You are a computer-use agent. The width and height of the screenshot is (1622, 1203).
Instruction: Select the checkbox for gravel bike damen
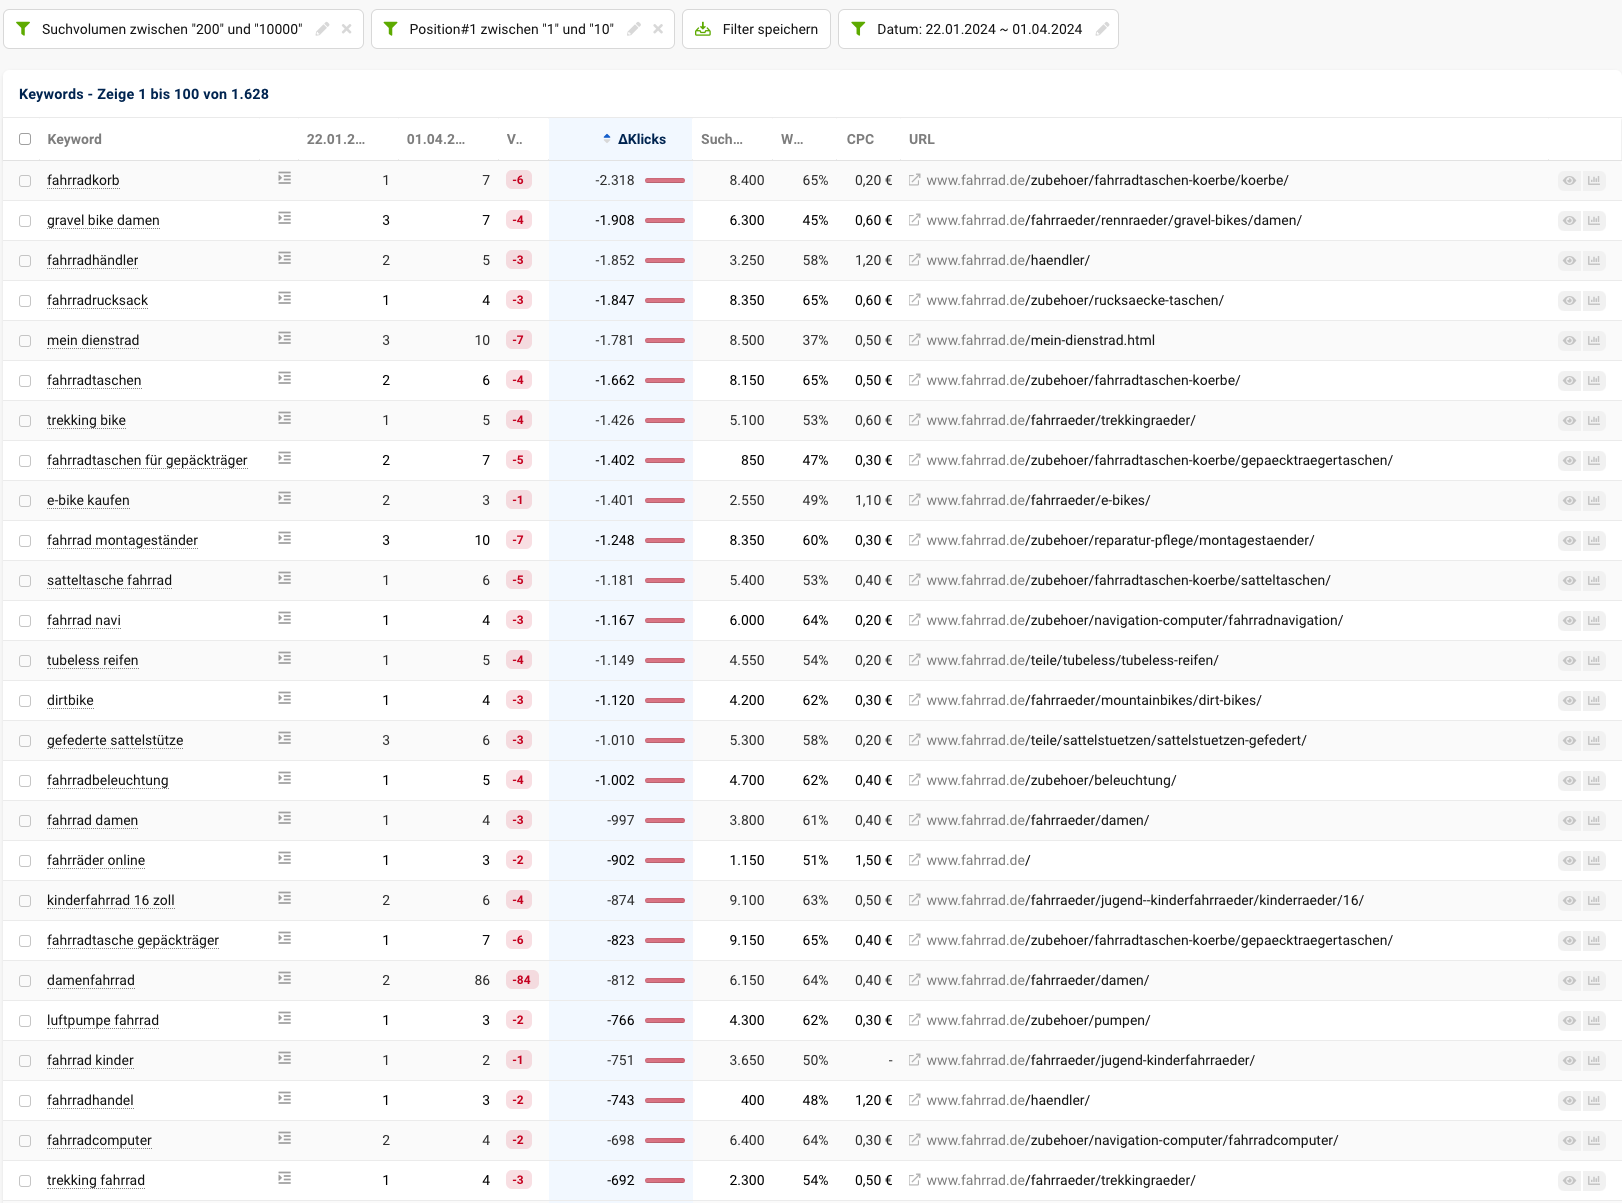25,221
